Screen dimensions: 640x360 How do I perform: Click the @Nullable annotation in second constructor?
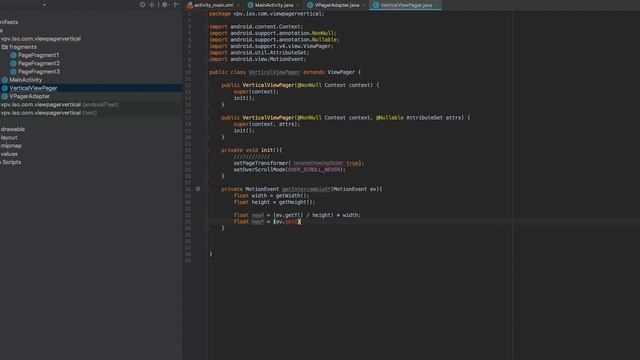click(389, 118)
